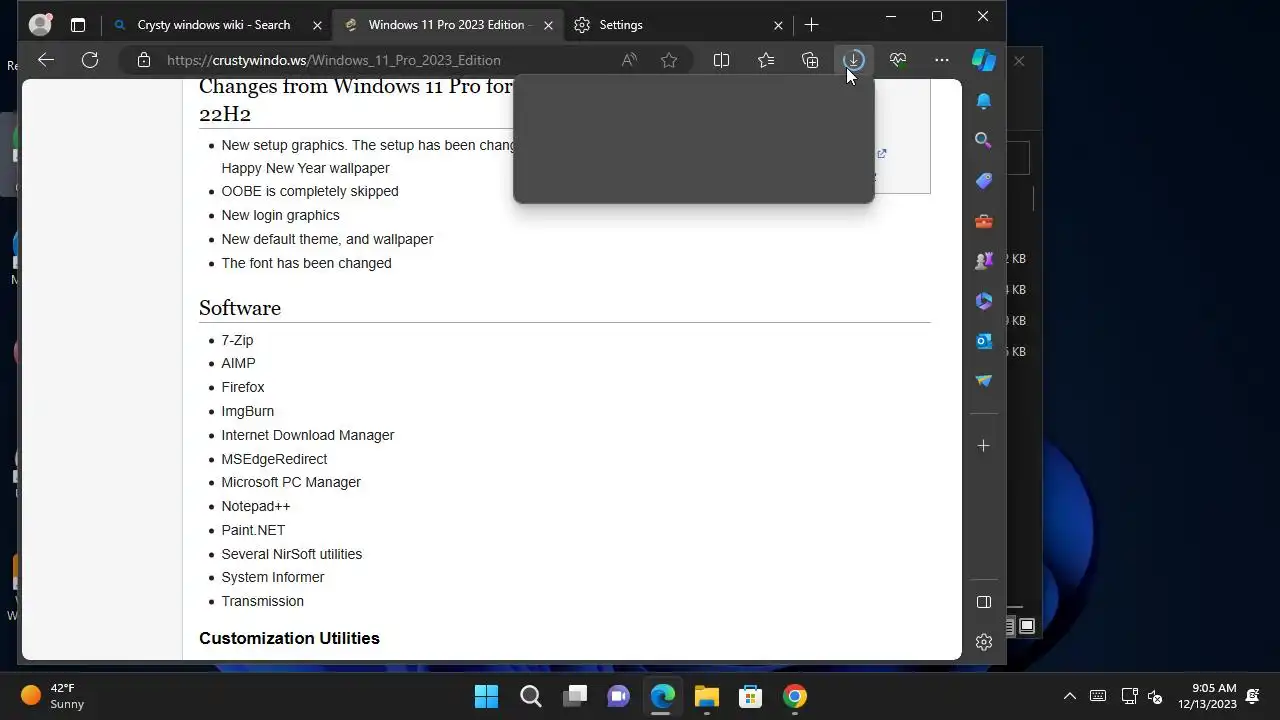Screen dimensions: 1280x720
Task: Toggle the Downloads flyout
Action: tap(853, 60)
